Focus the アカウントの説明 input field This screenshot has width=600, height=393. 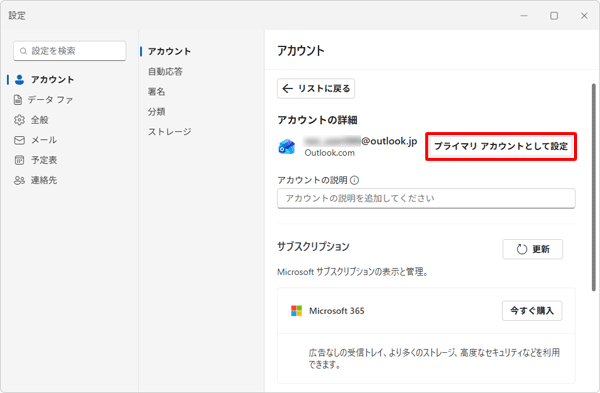[426, 198]
